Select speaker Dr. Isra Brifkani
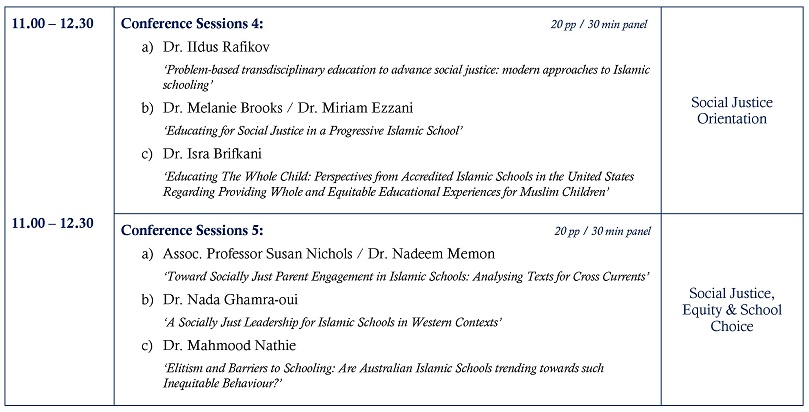This screenshot has width=809, height=412. tap(215, 153)
